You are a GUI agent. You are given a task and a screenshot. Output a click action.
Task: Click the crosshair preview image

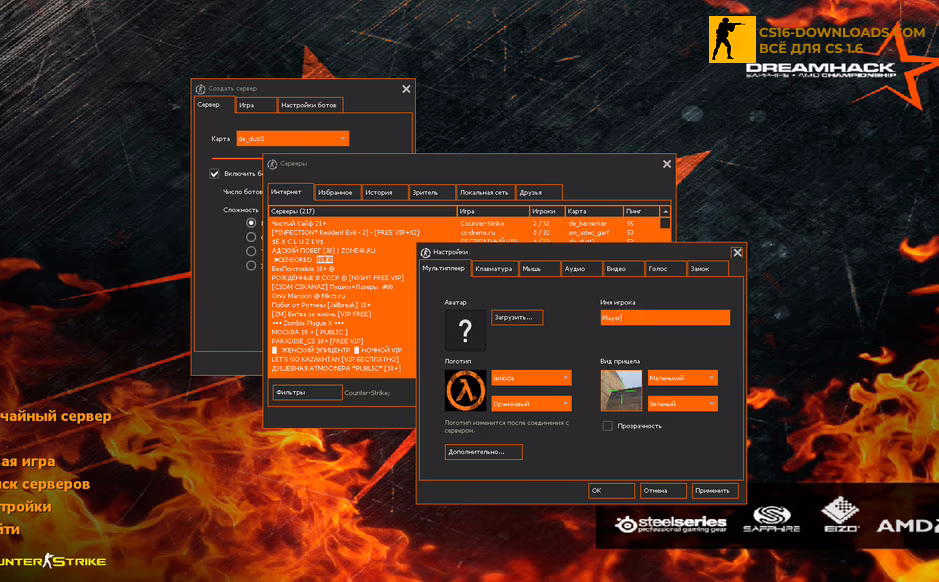[621, 390]
